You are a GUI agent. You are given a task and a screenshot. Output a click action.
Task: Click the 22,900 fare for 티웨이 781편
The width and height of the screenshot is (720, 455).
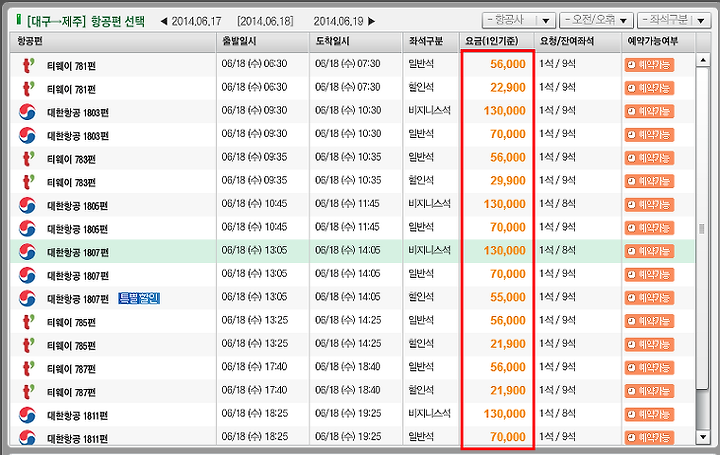pos(507,88)
